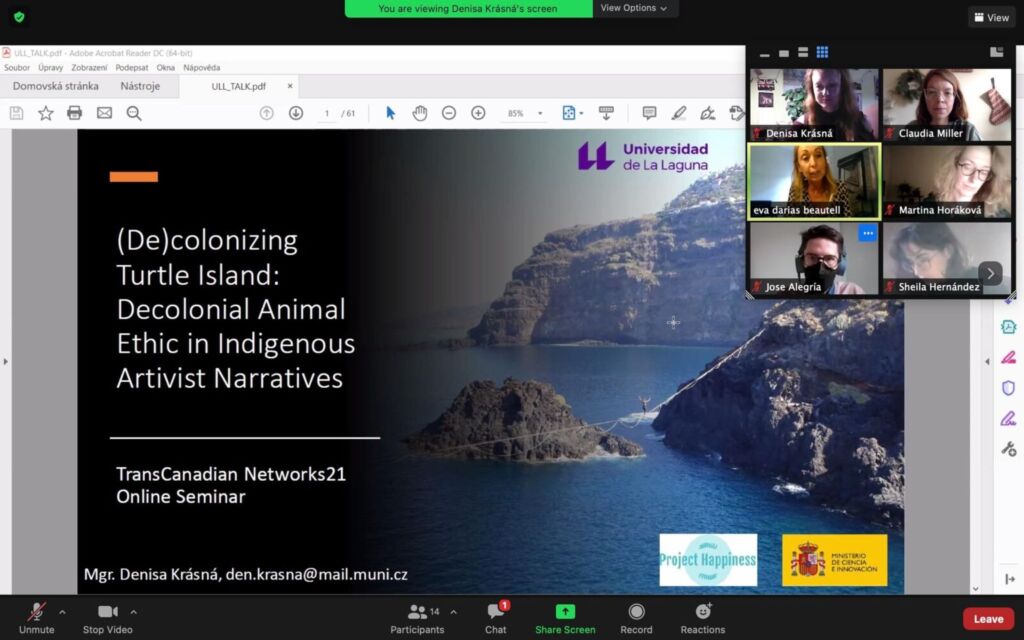Click the green Share Screen icon
The width and height of the screenshot is (1024, 640).
click(565, 612)
